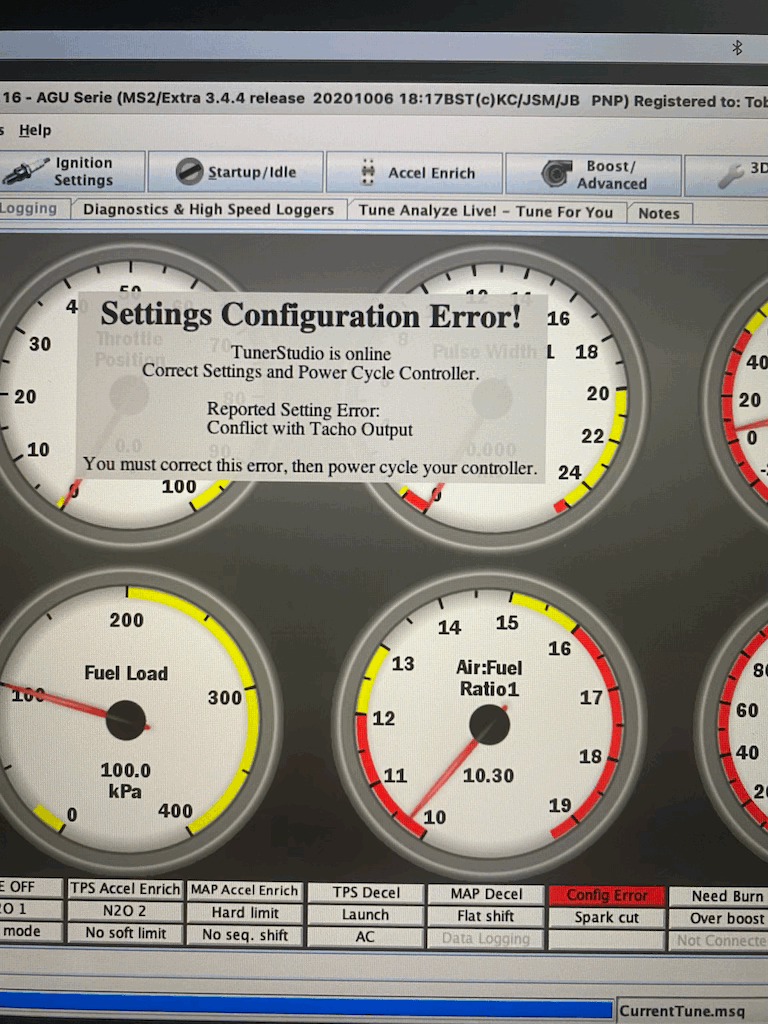This screenshot has width=768, height=1024.
Task: Click the Launch status indicator
Action: pyautogui.click(x=365, y=914)
